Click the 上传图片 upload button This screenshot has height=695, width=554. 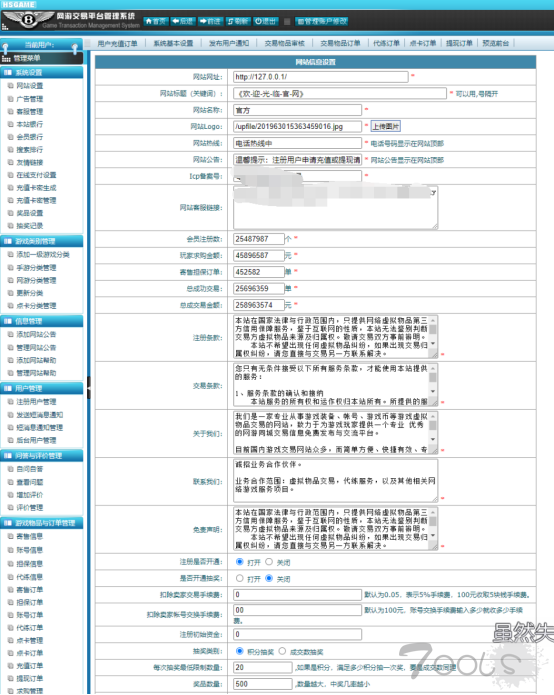pyautogui.click(x=386, y=126)
